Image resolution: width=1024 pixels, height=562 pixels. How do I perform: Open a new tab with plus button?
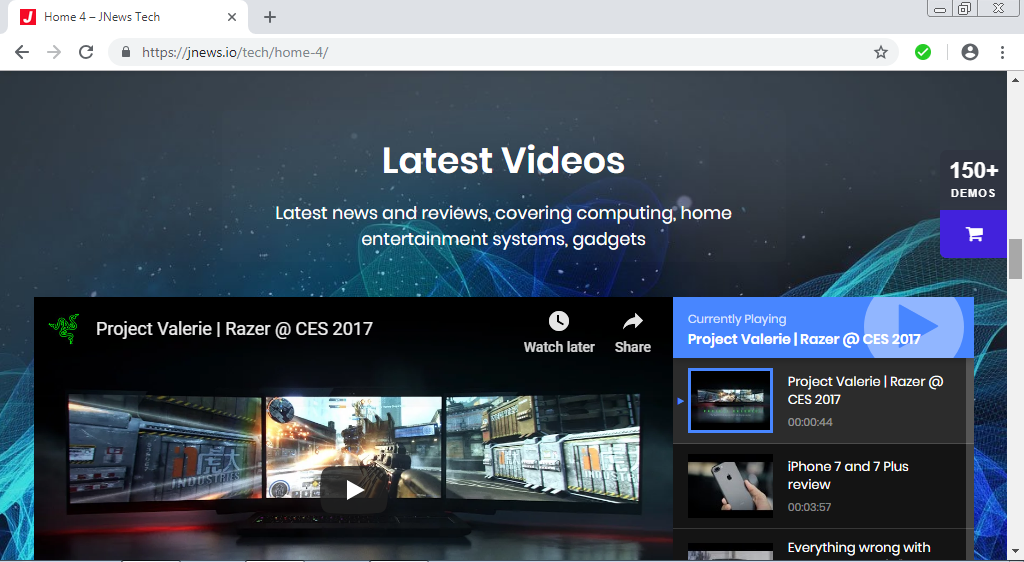tap(270, 17)
